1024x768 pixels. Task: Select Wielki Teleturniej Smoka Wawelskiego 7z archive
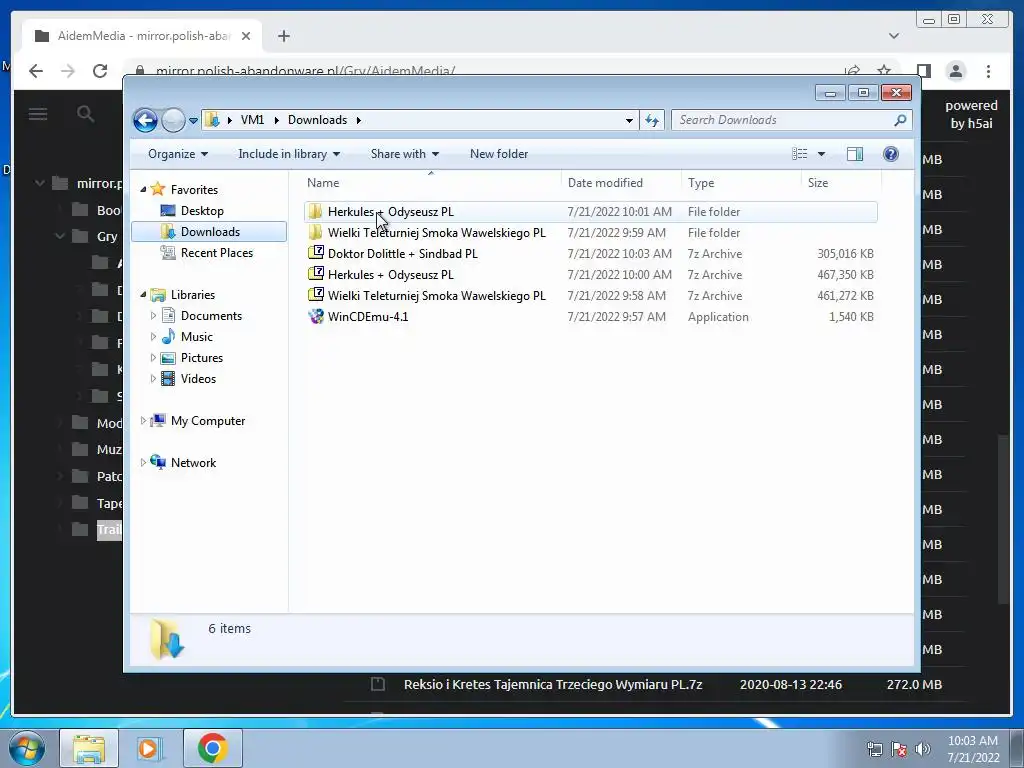pyautogui.click(x=590, y=296)
